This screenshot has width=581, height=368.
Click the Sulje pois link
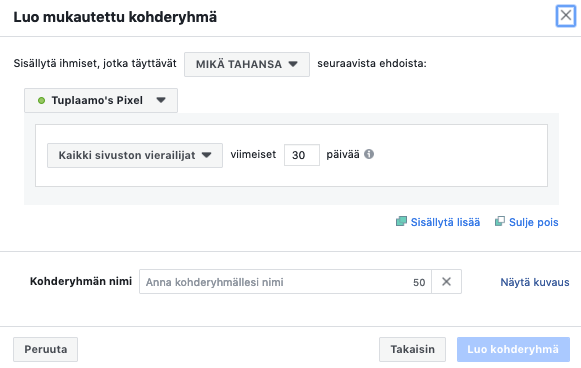533,222
